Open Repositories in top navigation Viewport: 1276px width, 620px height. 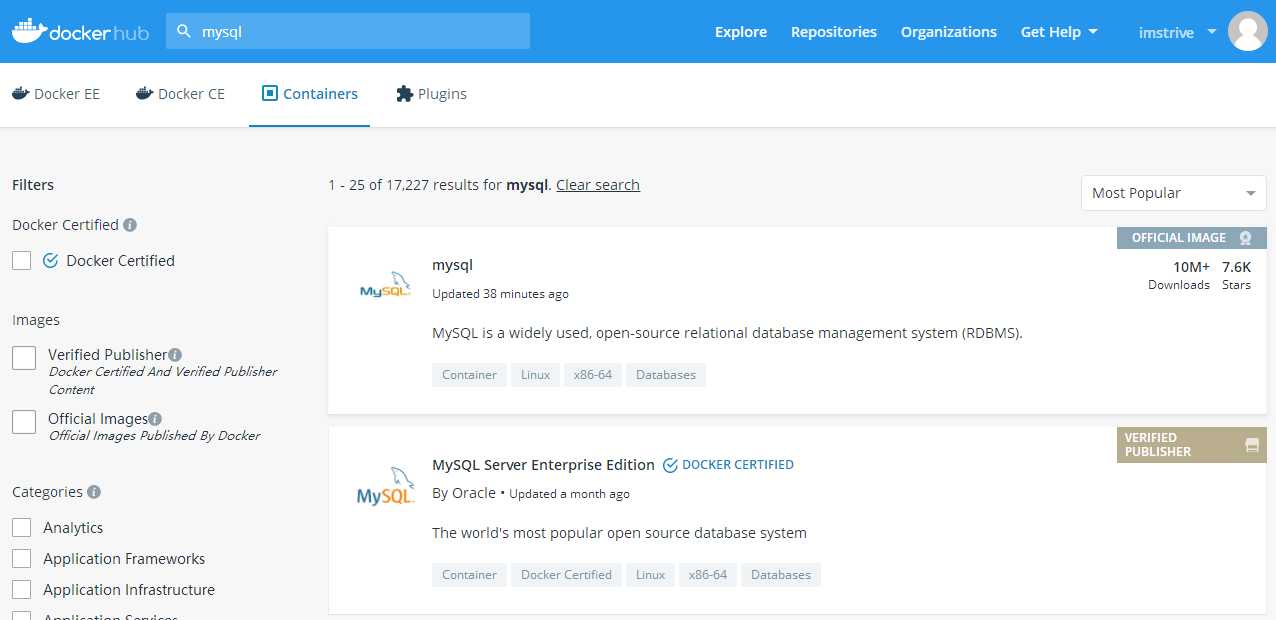tap(834, 32)
